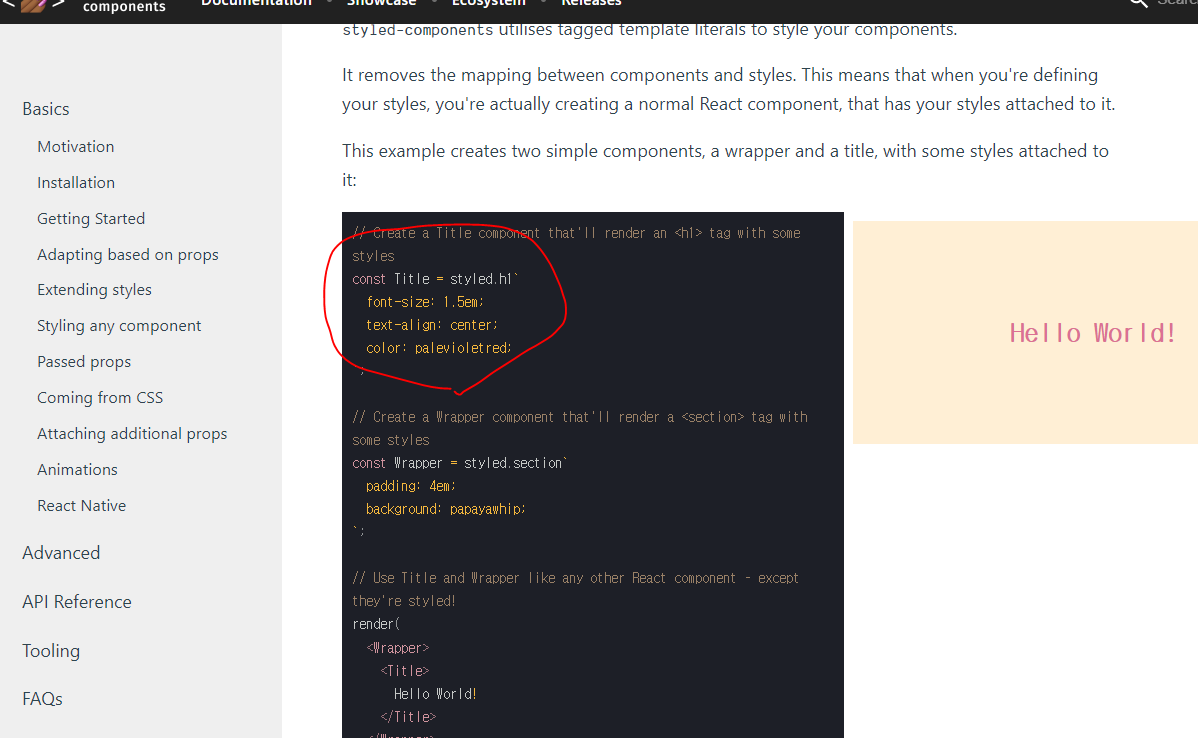Go to the FAQs page
The image size is (1198, 738).
[42, 698]
